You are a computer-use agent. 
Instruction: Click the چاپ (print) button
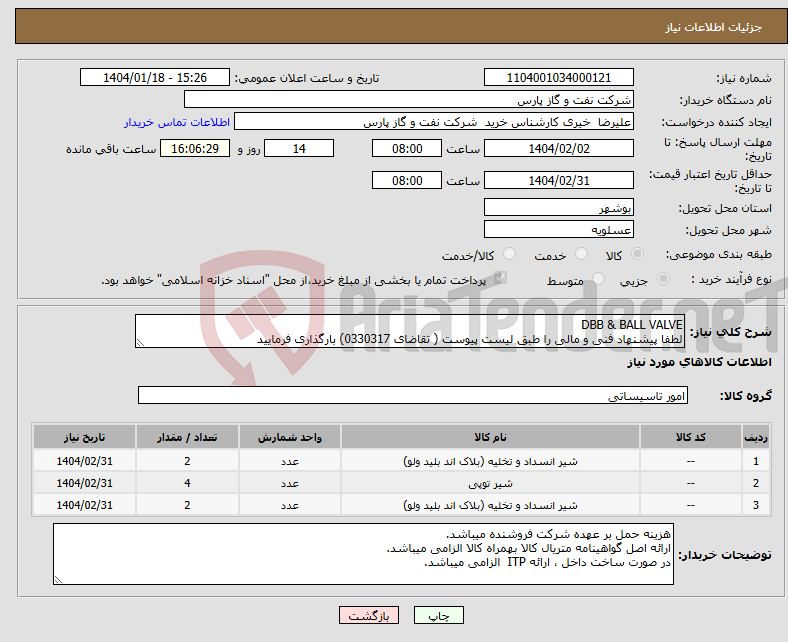point(438,615)
